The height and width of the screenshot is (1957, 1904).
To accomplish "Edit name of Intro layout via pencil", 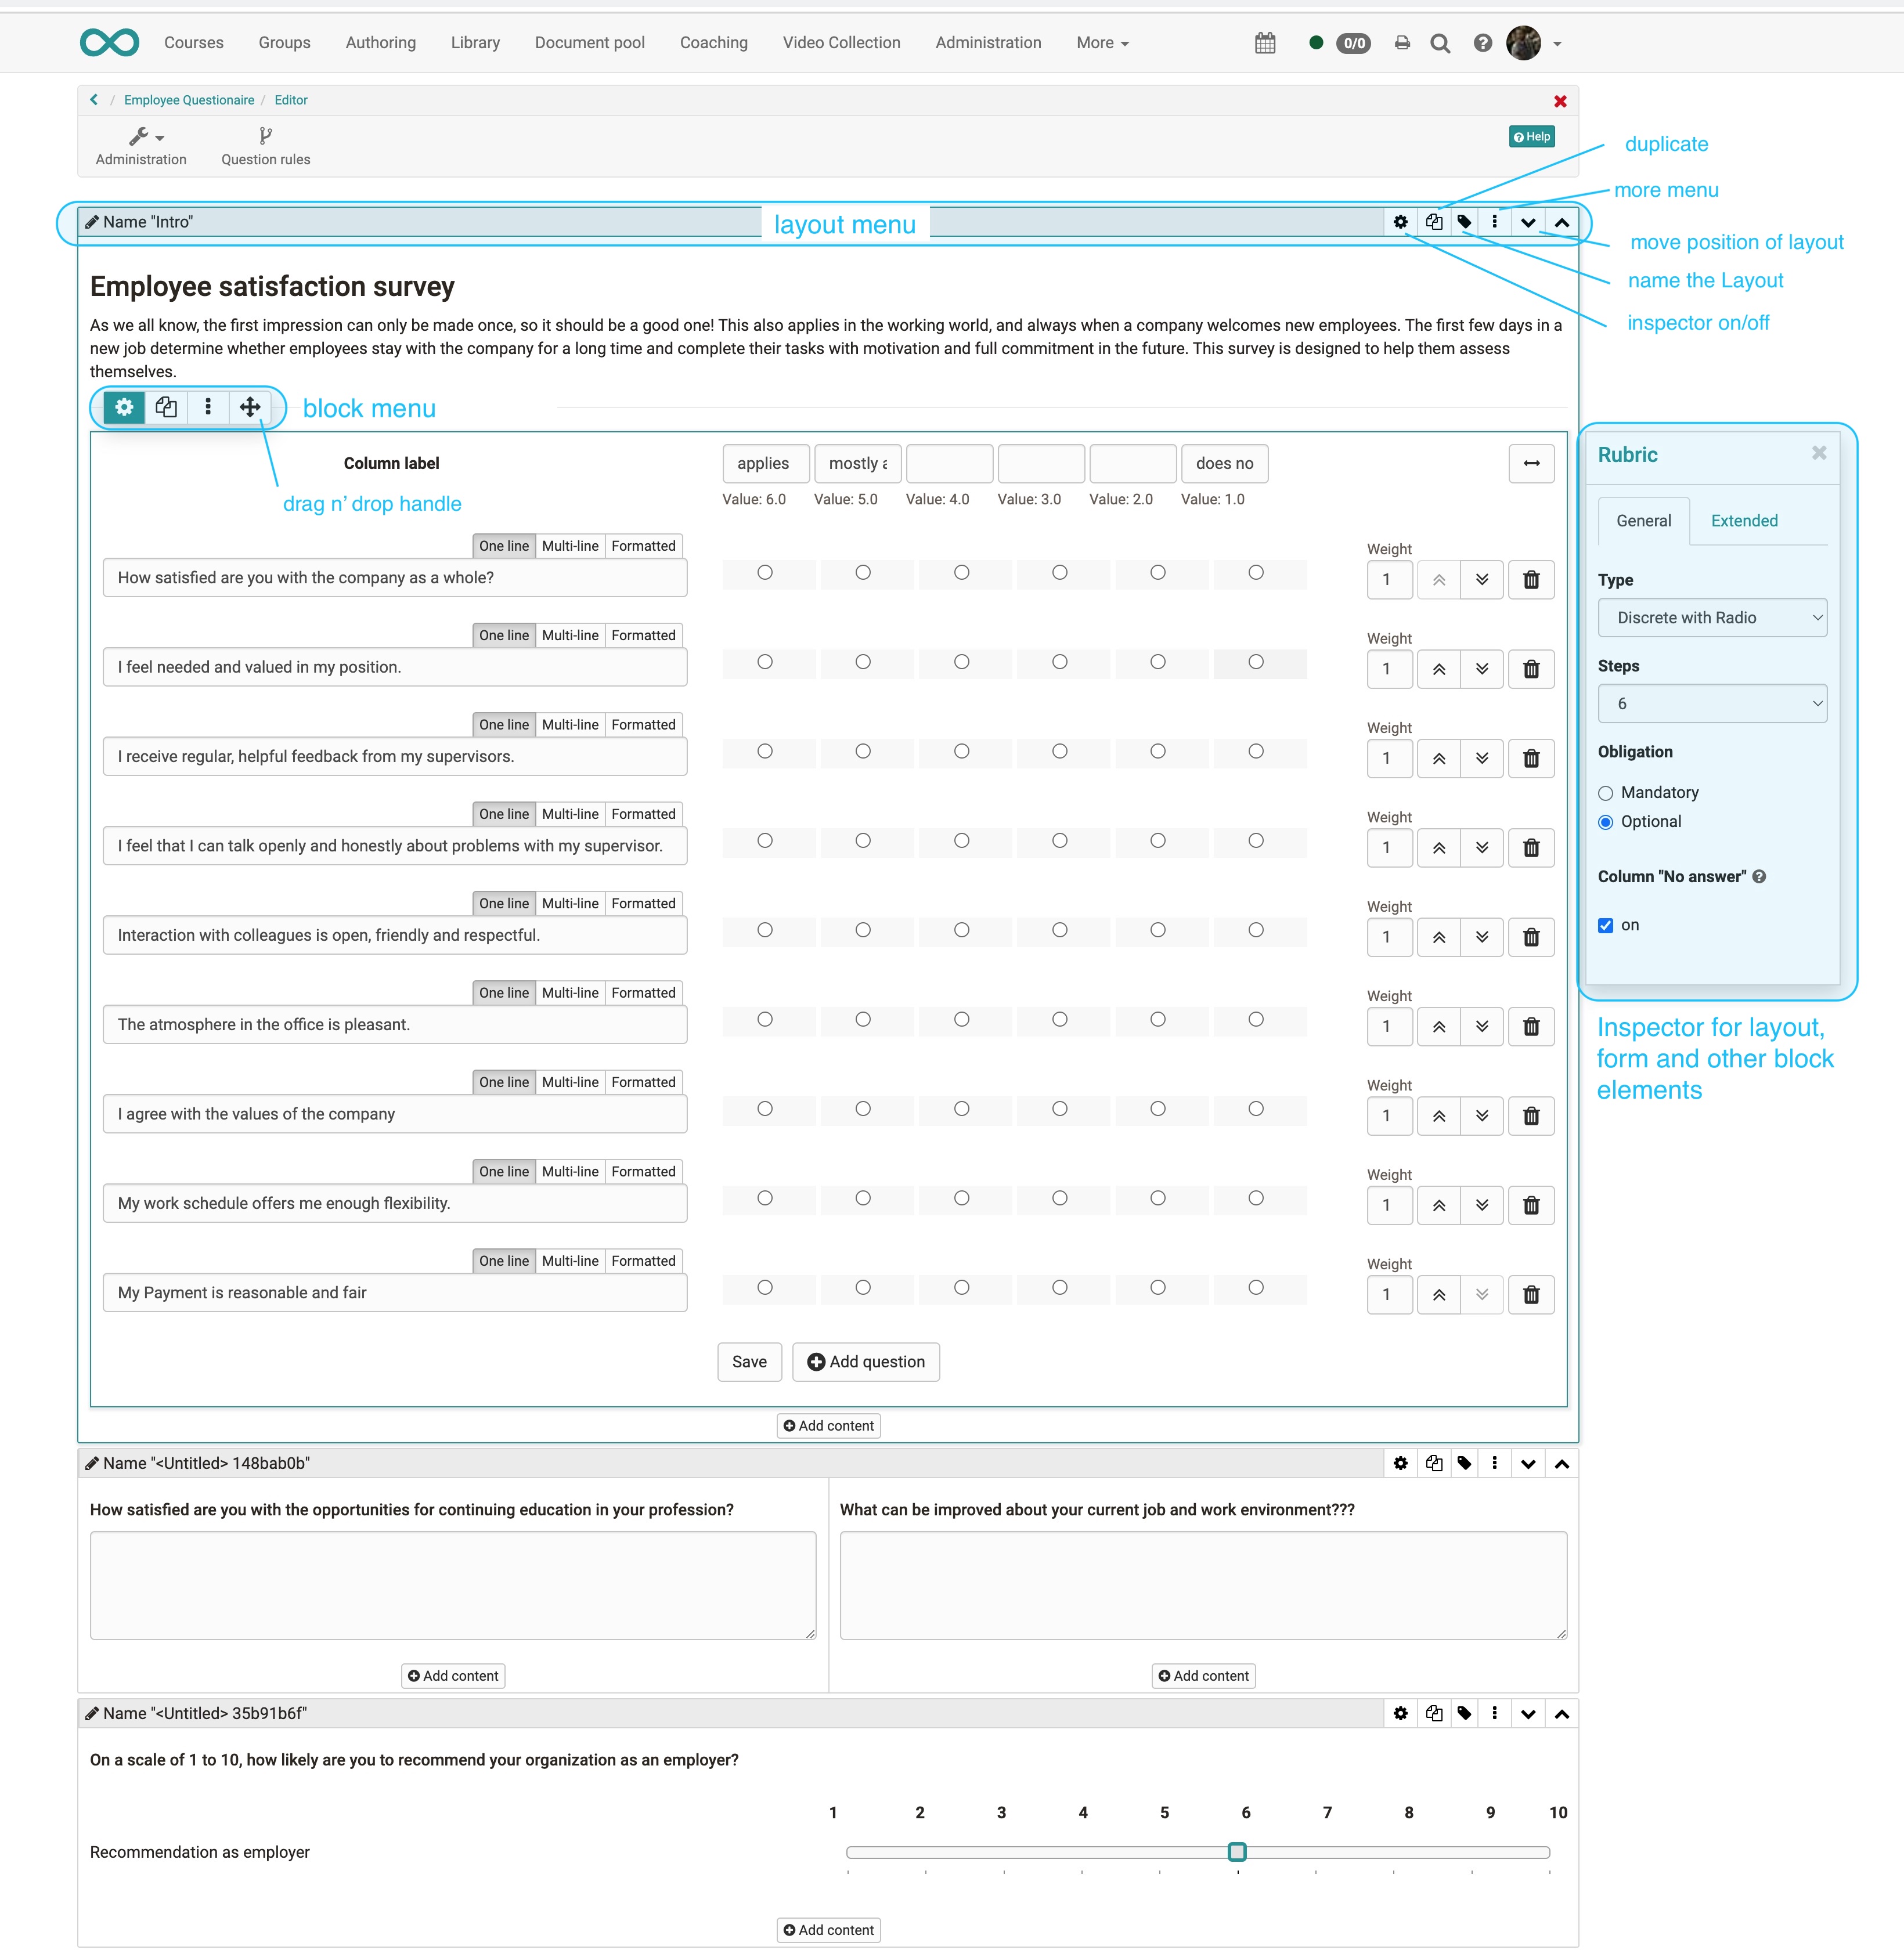I will pyautogui.click(x=92, y=222).
